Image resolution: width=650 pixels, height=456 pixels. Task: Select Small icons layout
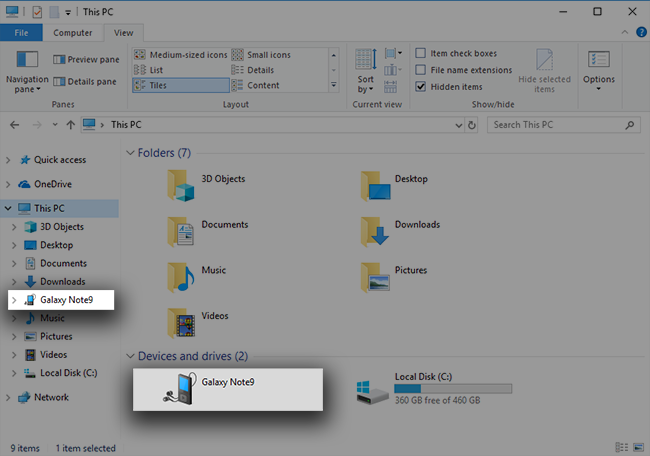tap(261, 55)
